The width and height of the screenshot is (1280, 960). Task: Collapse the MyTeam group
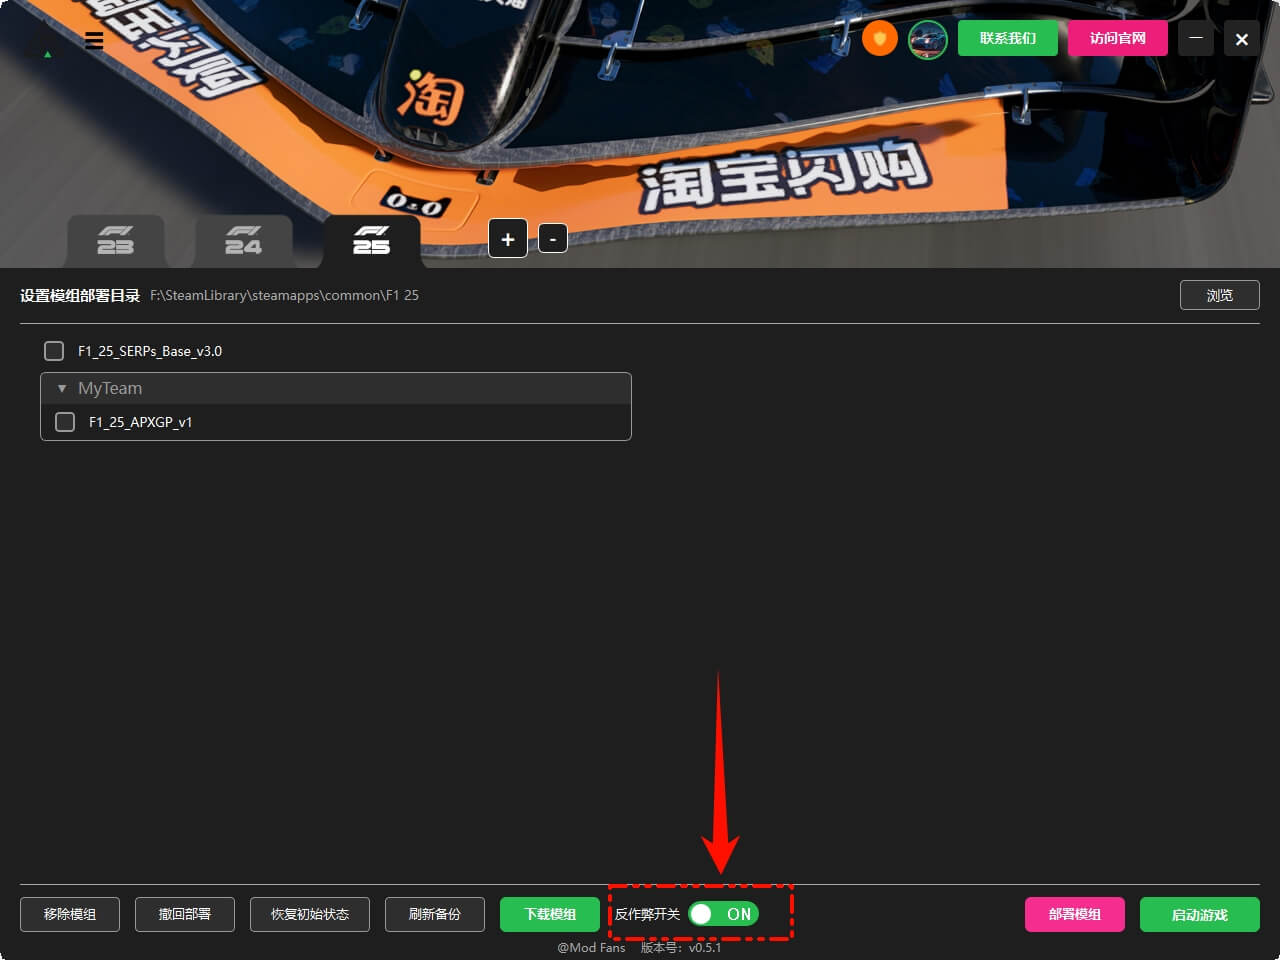62,388
